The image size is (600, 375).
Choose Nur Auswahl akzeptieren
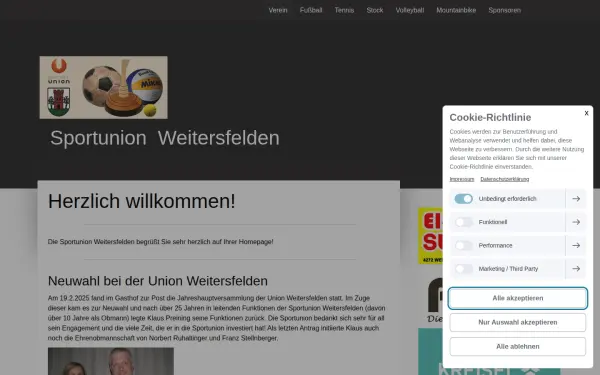click(517, 322)
